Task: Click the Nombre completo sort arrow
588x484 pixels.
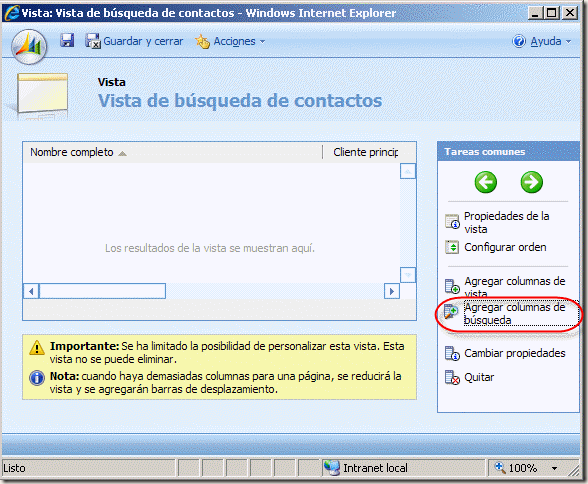Action: pyautogui.click(x=122, y=153)
